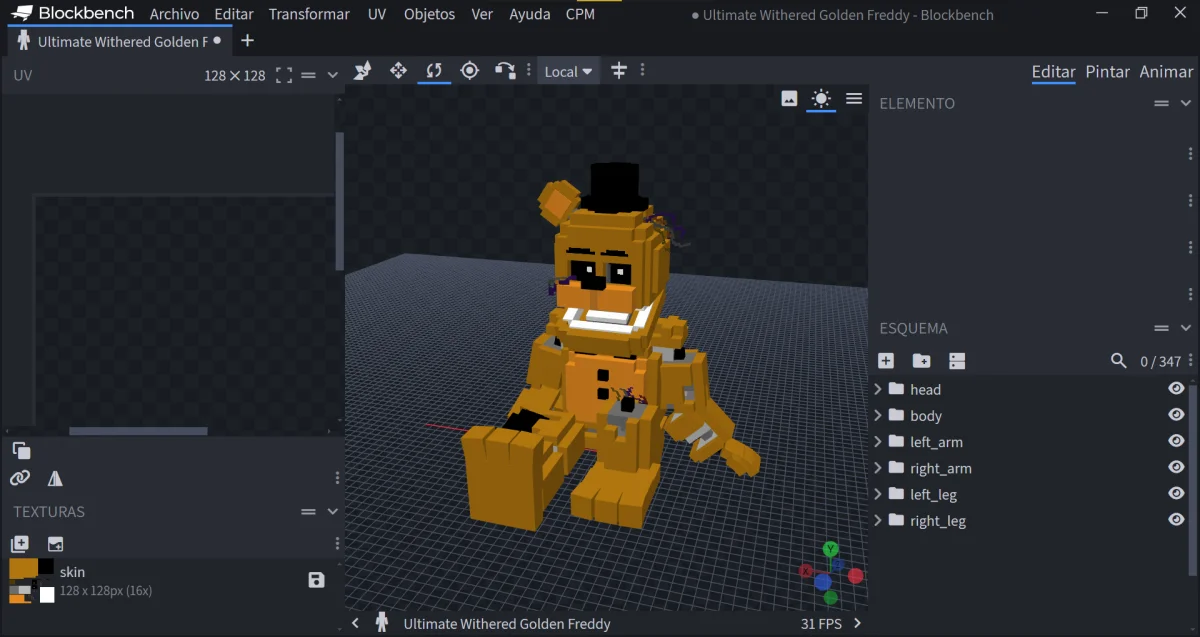Click the UV mirror icon
The width and height of the screenshot is (1200, 637).
[55, 478]
